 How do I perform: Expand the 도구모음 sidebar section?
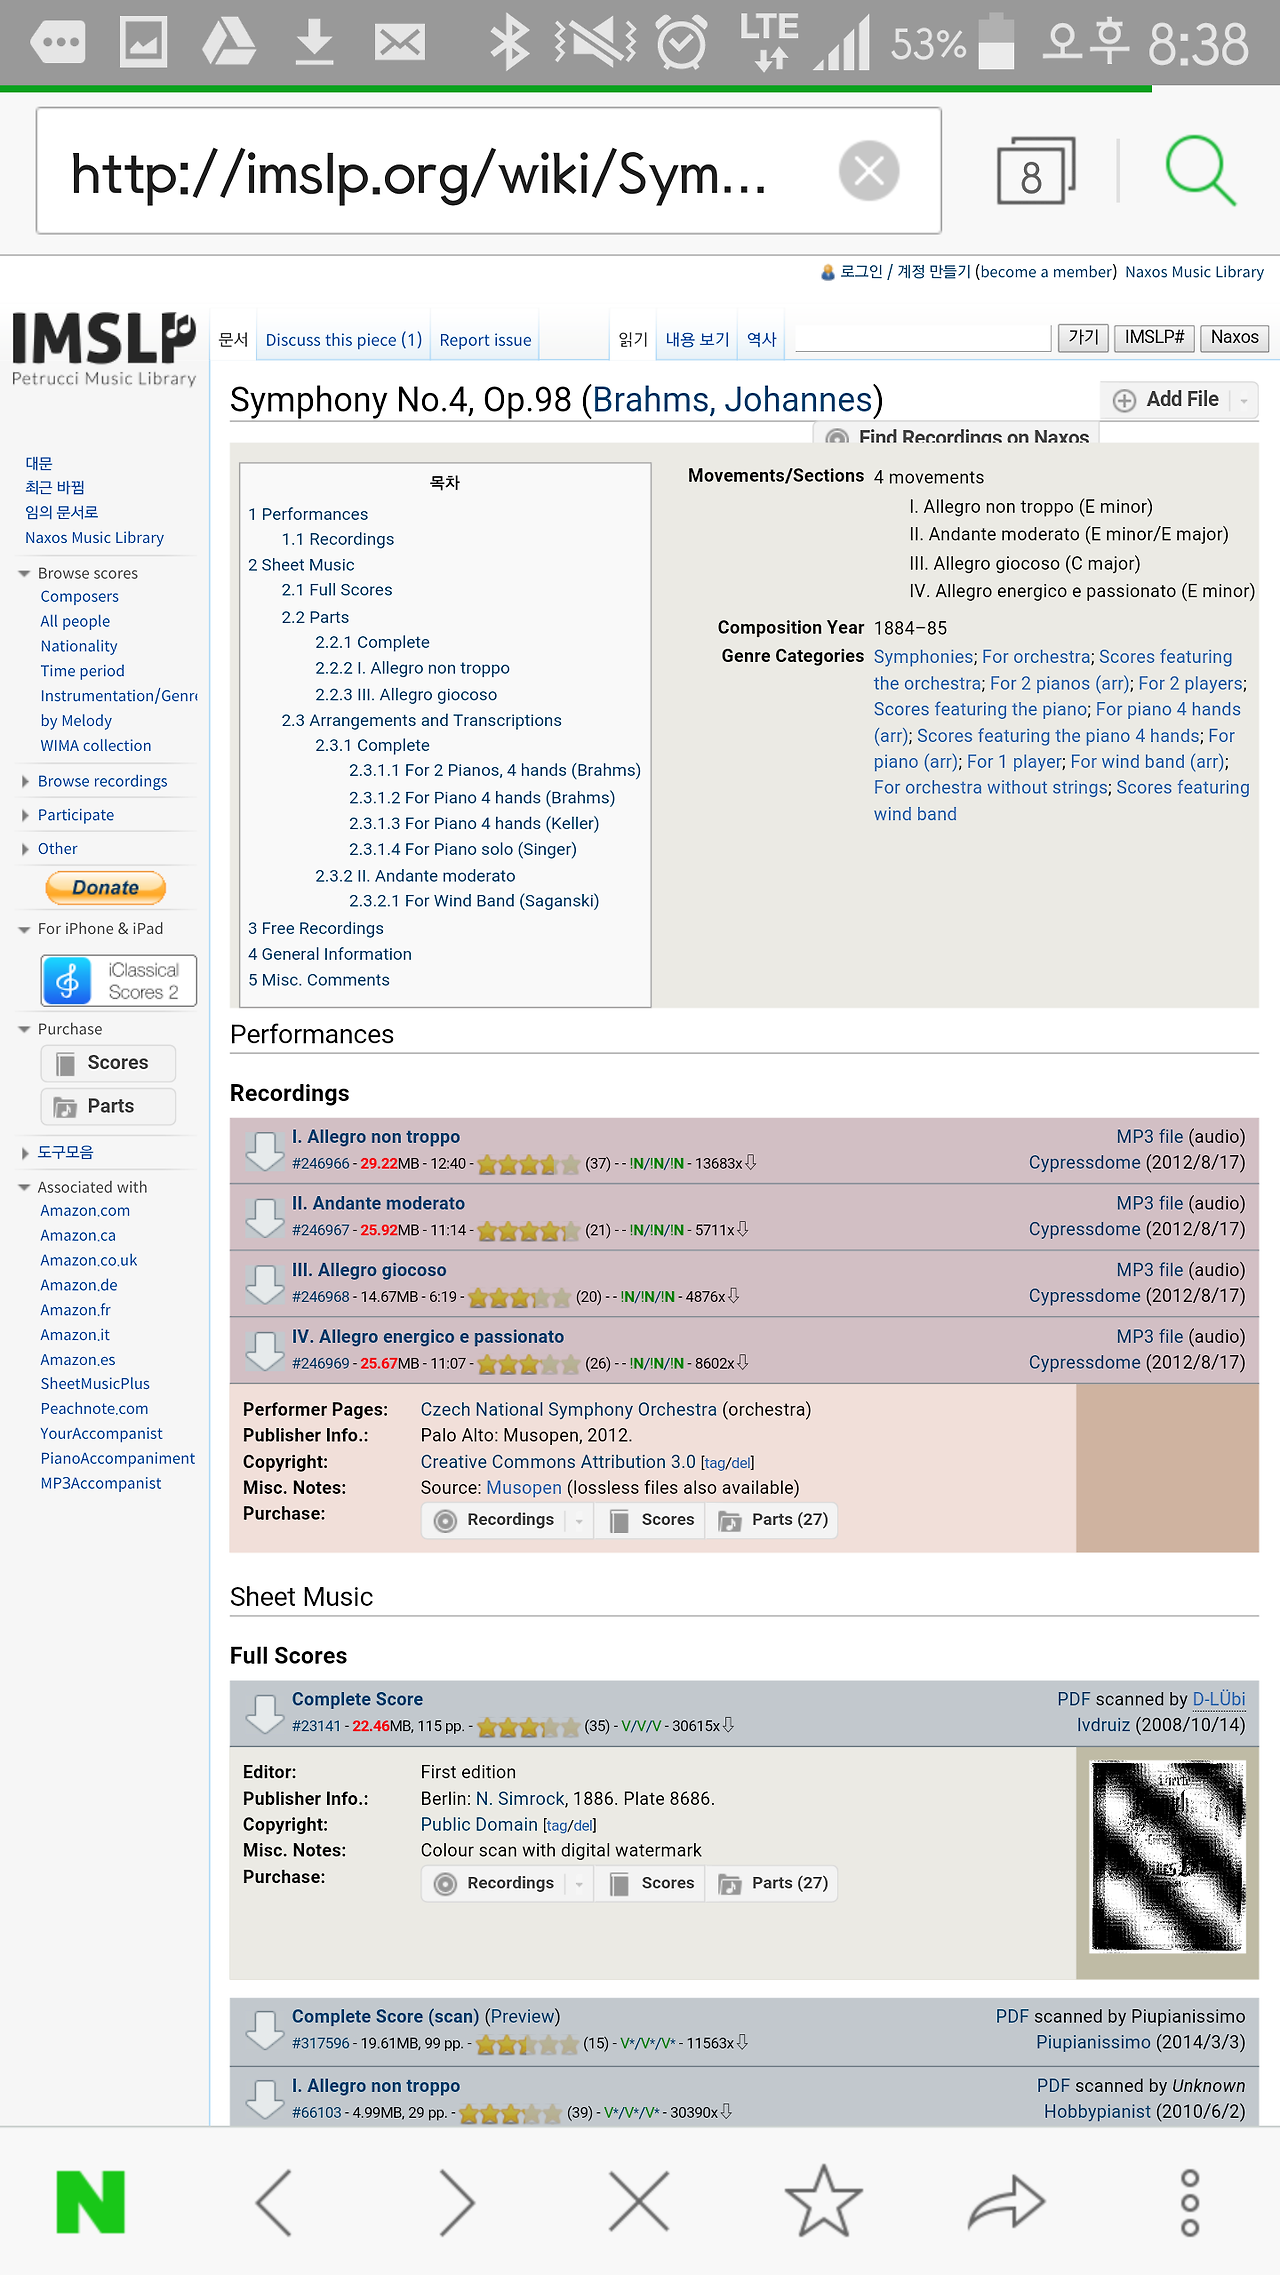click(x=24, y=1153)
